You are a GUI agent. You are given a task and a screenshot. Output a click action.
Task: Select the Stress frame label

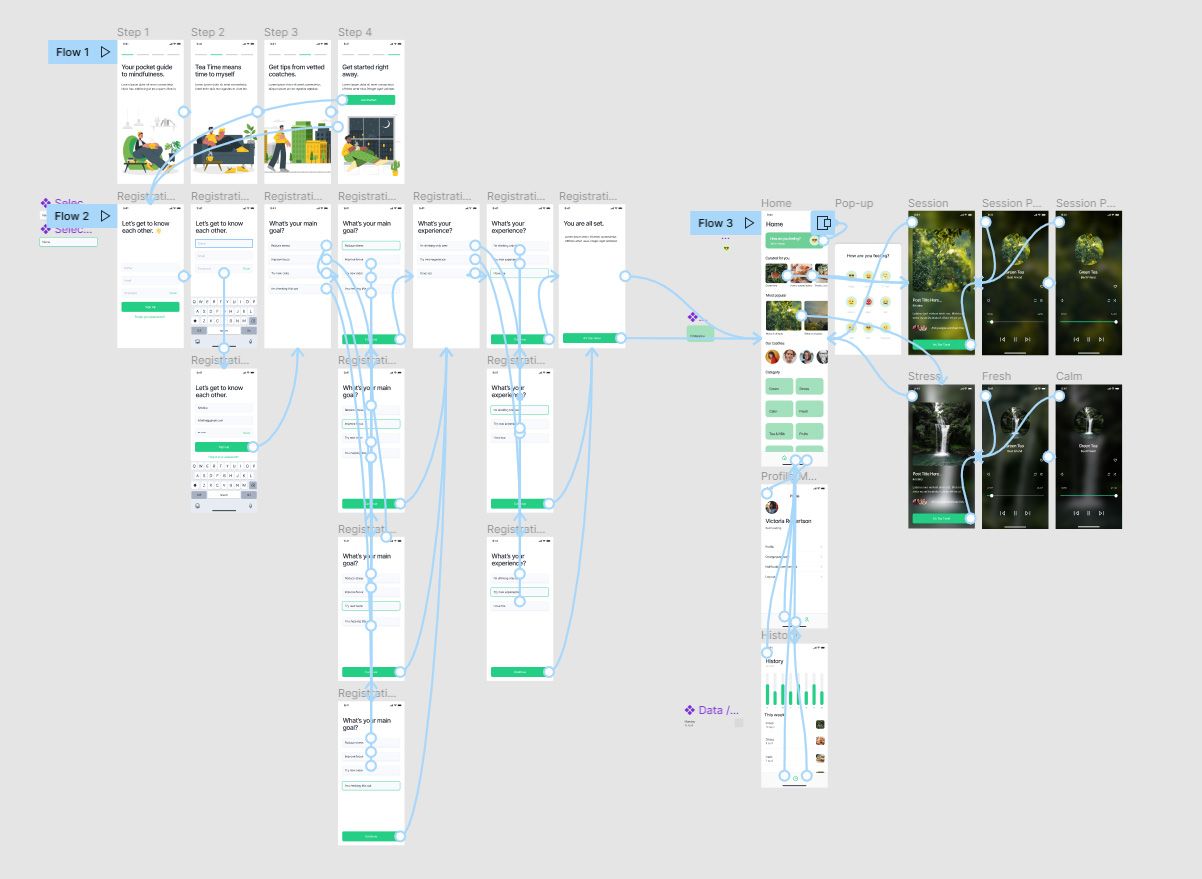[x=926, y=376]
